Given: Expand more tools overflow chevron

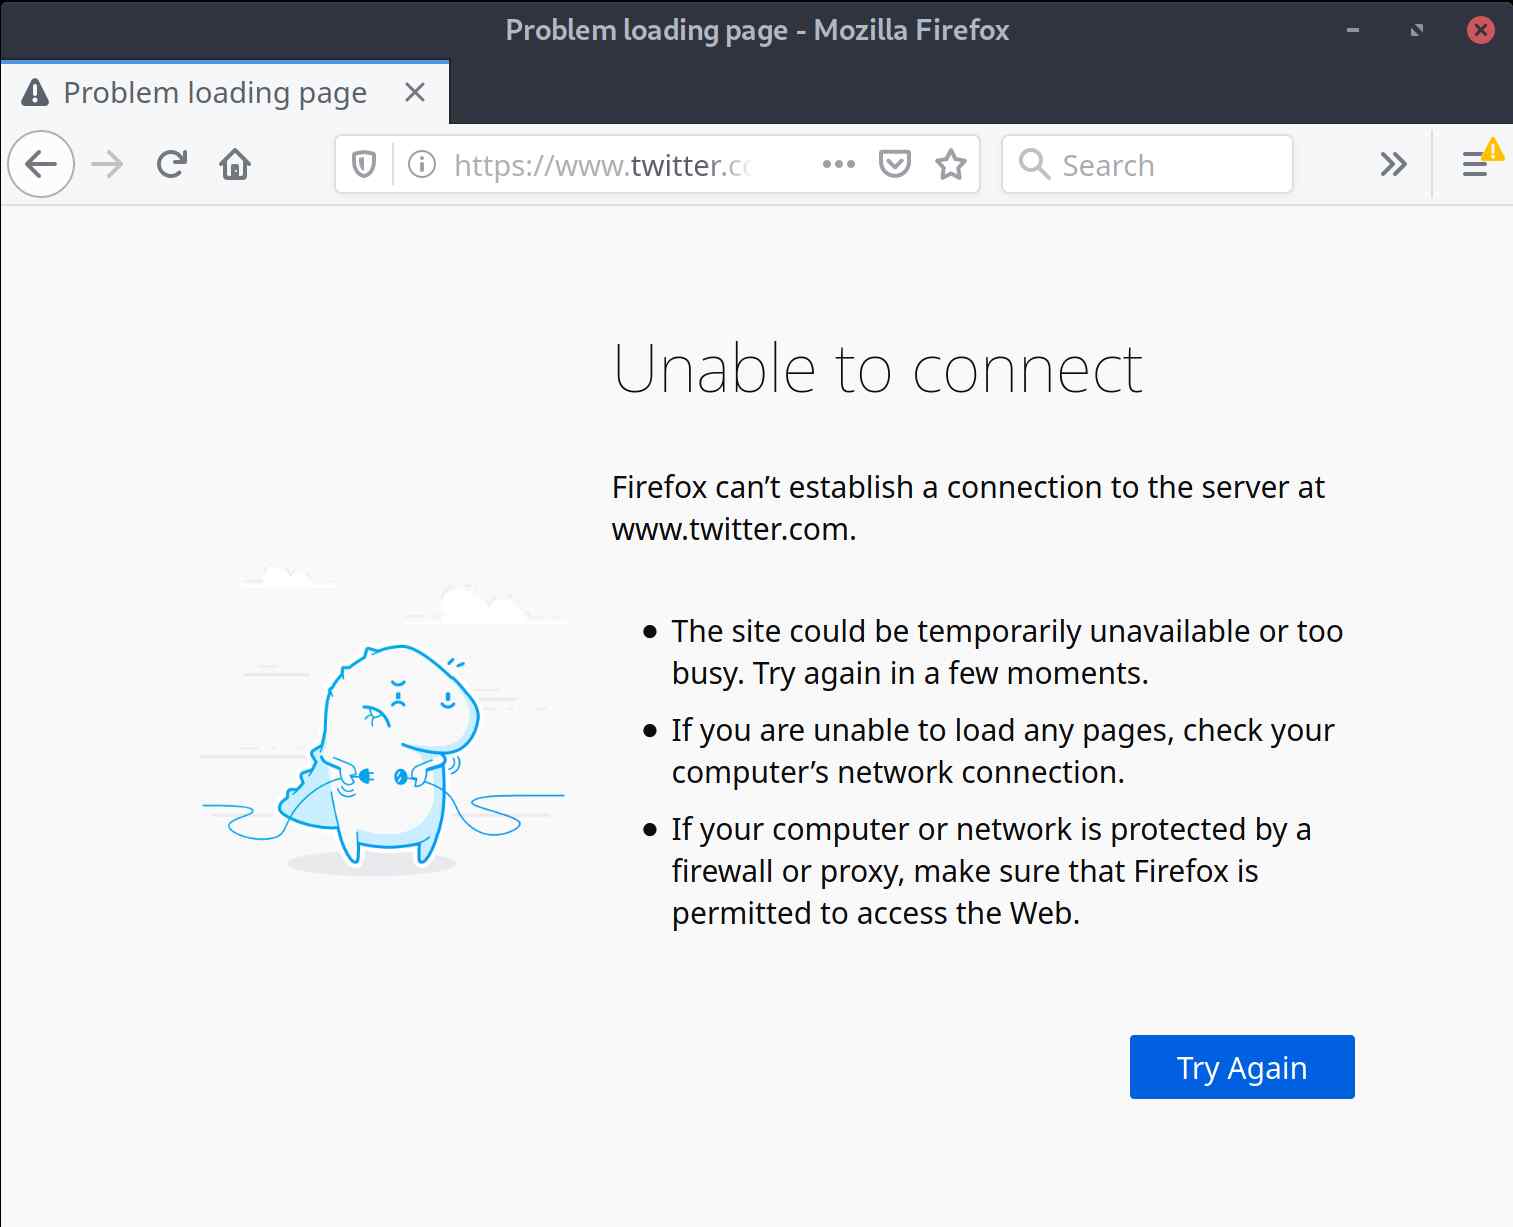Looking at the screenshot, I should point(1393,164).
